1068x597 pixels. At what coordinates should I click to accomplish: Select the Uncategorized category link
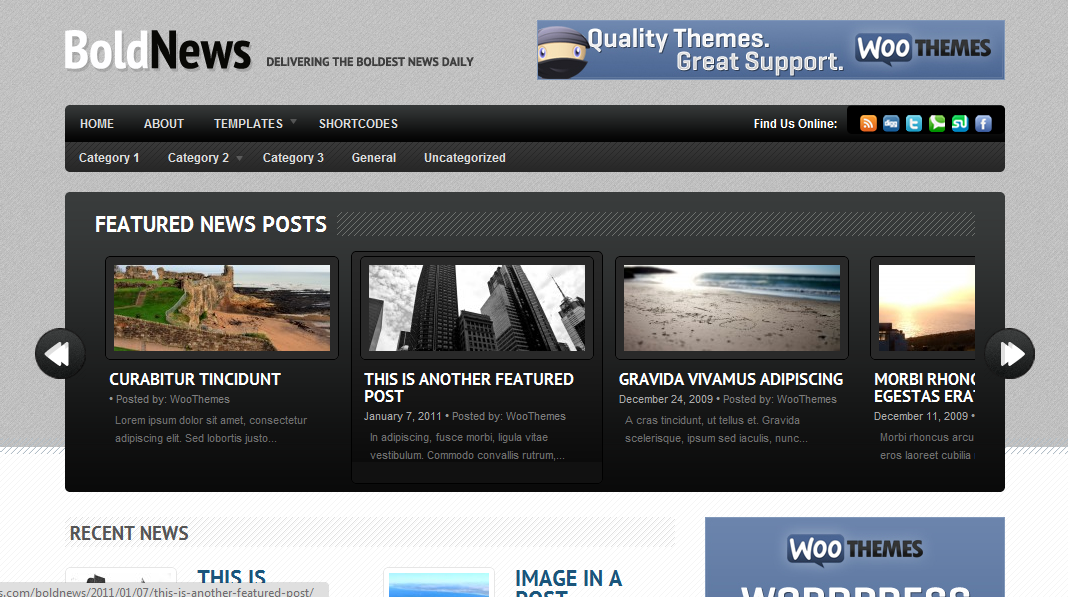click(465, 157)
